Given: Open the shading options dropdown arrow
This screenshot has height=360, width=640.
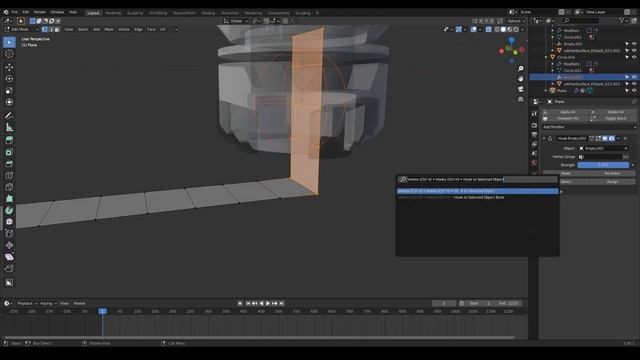Looking at the screenshot, I should (522, 29).
